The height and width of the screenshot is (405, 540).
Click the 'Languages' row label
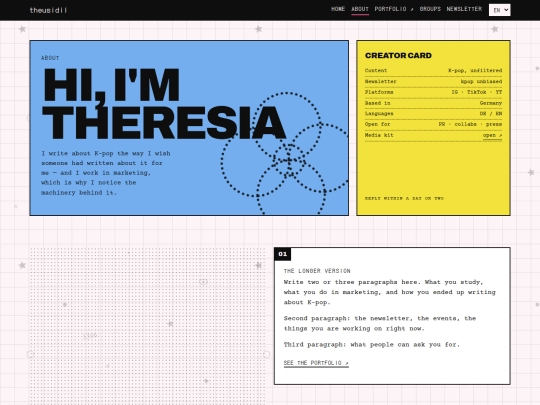(379, 114)
